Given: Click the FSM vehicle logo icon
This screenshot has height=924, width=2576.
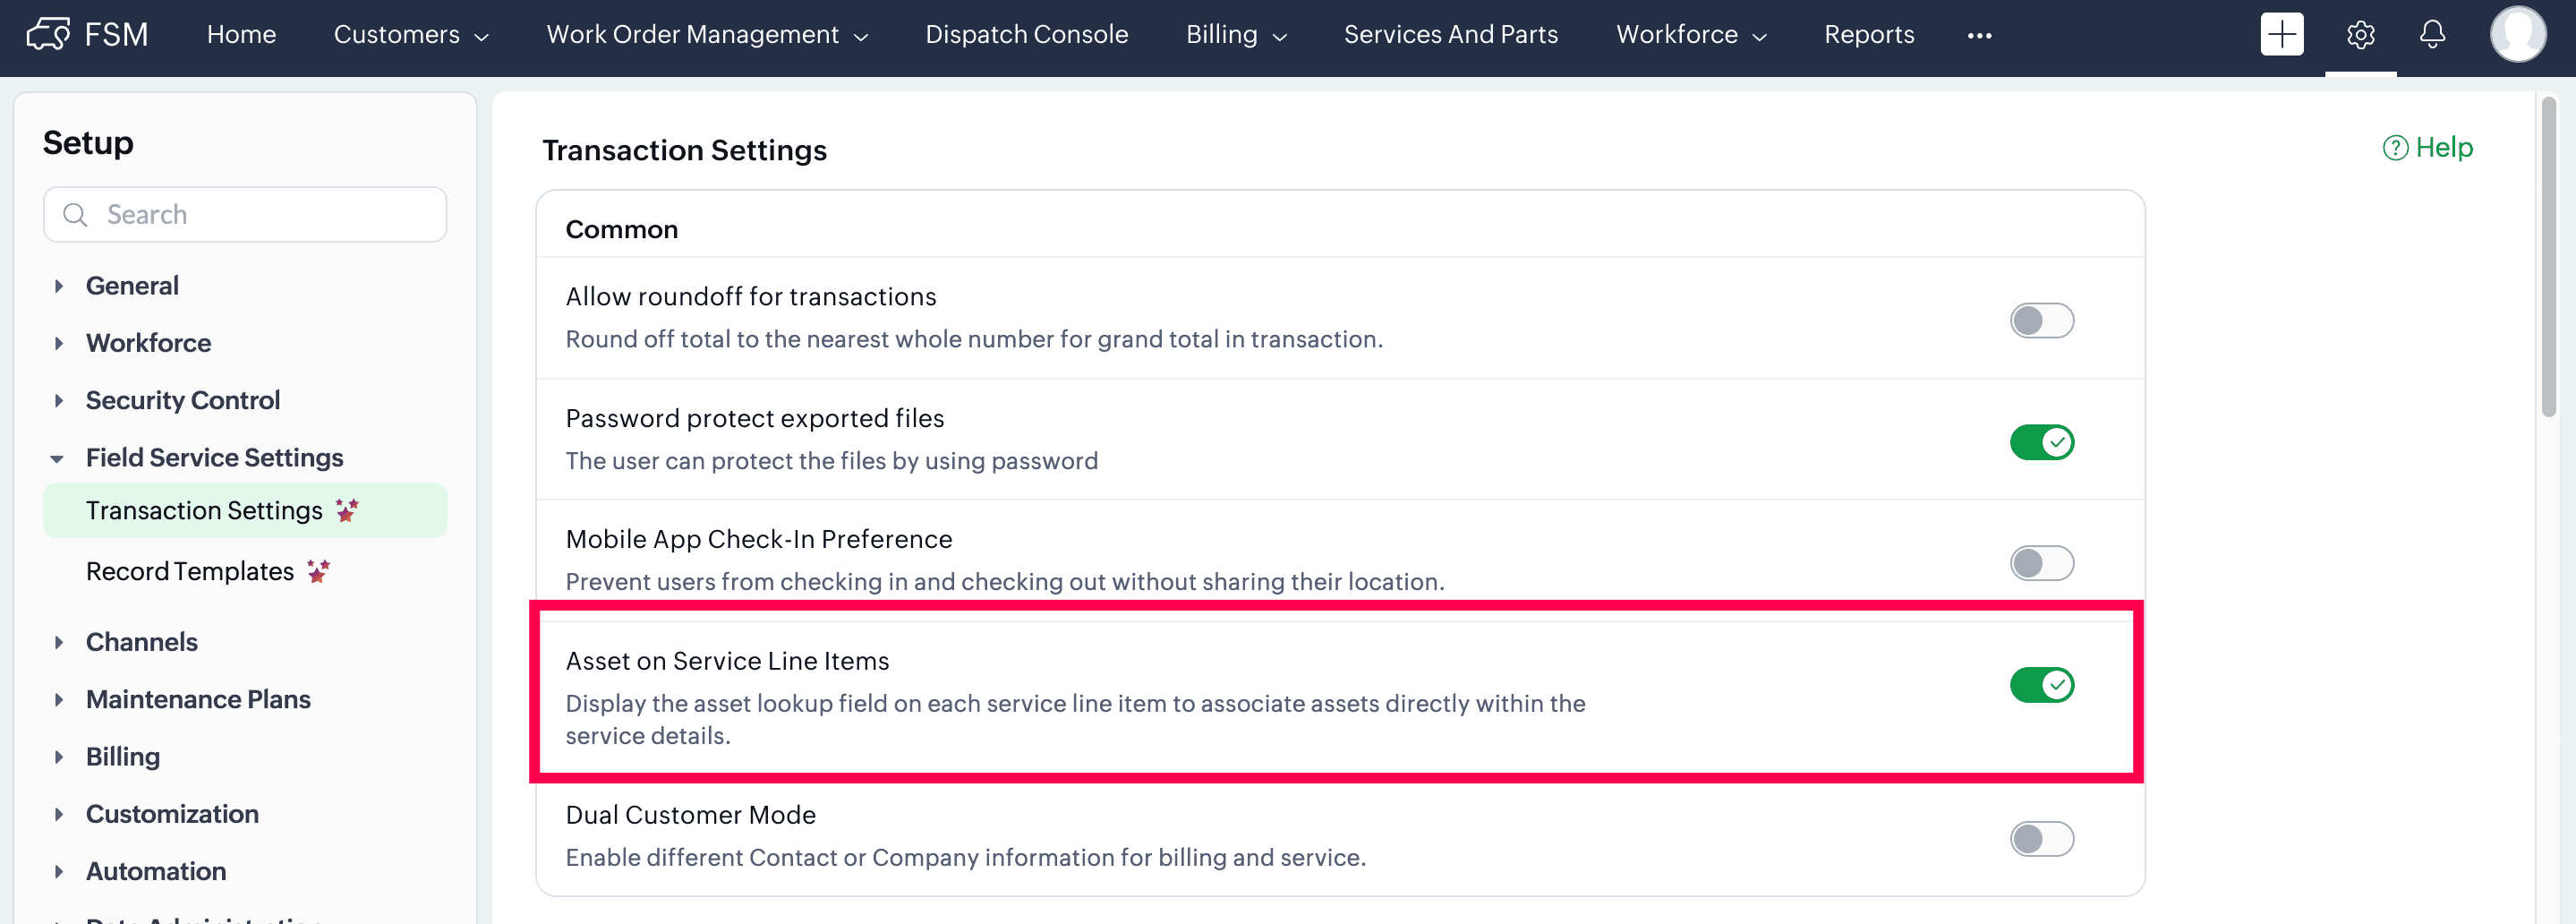Looking at the screenshot, I should tap(47, 35).
